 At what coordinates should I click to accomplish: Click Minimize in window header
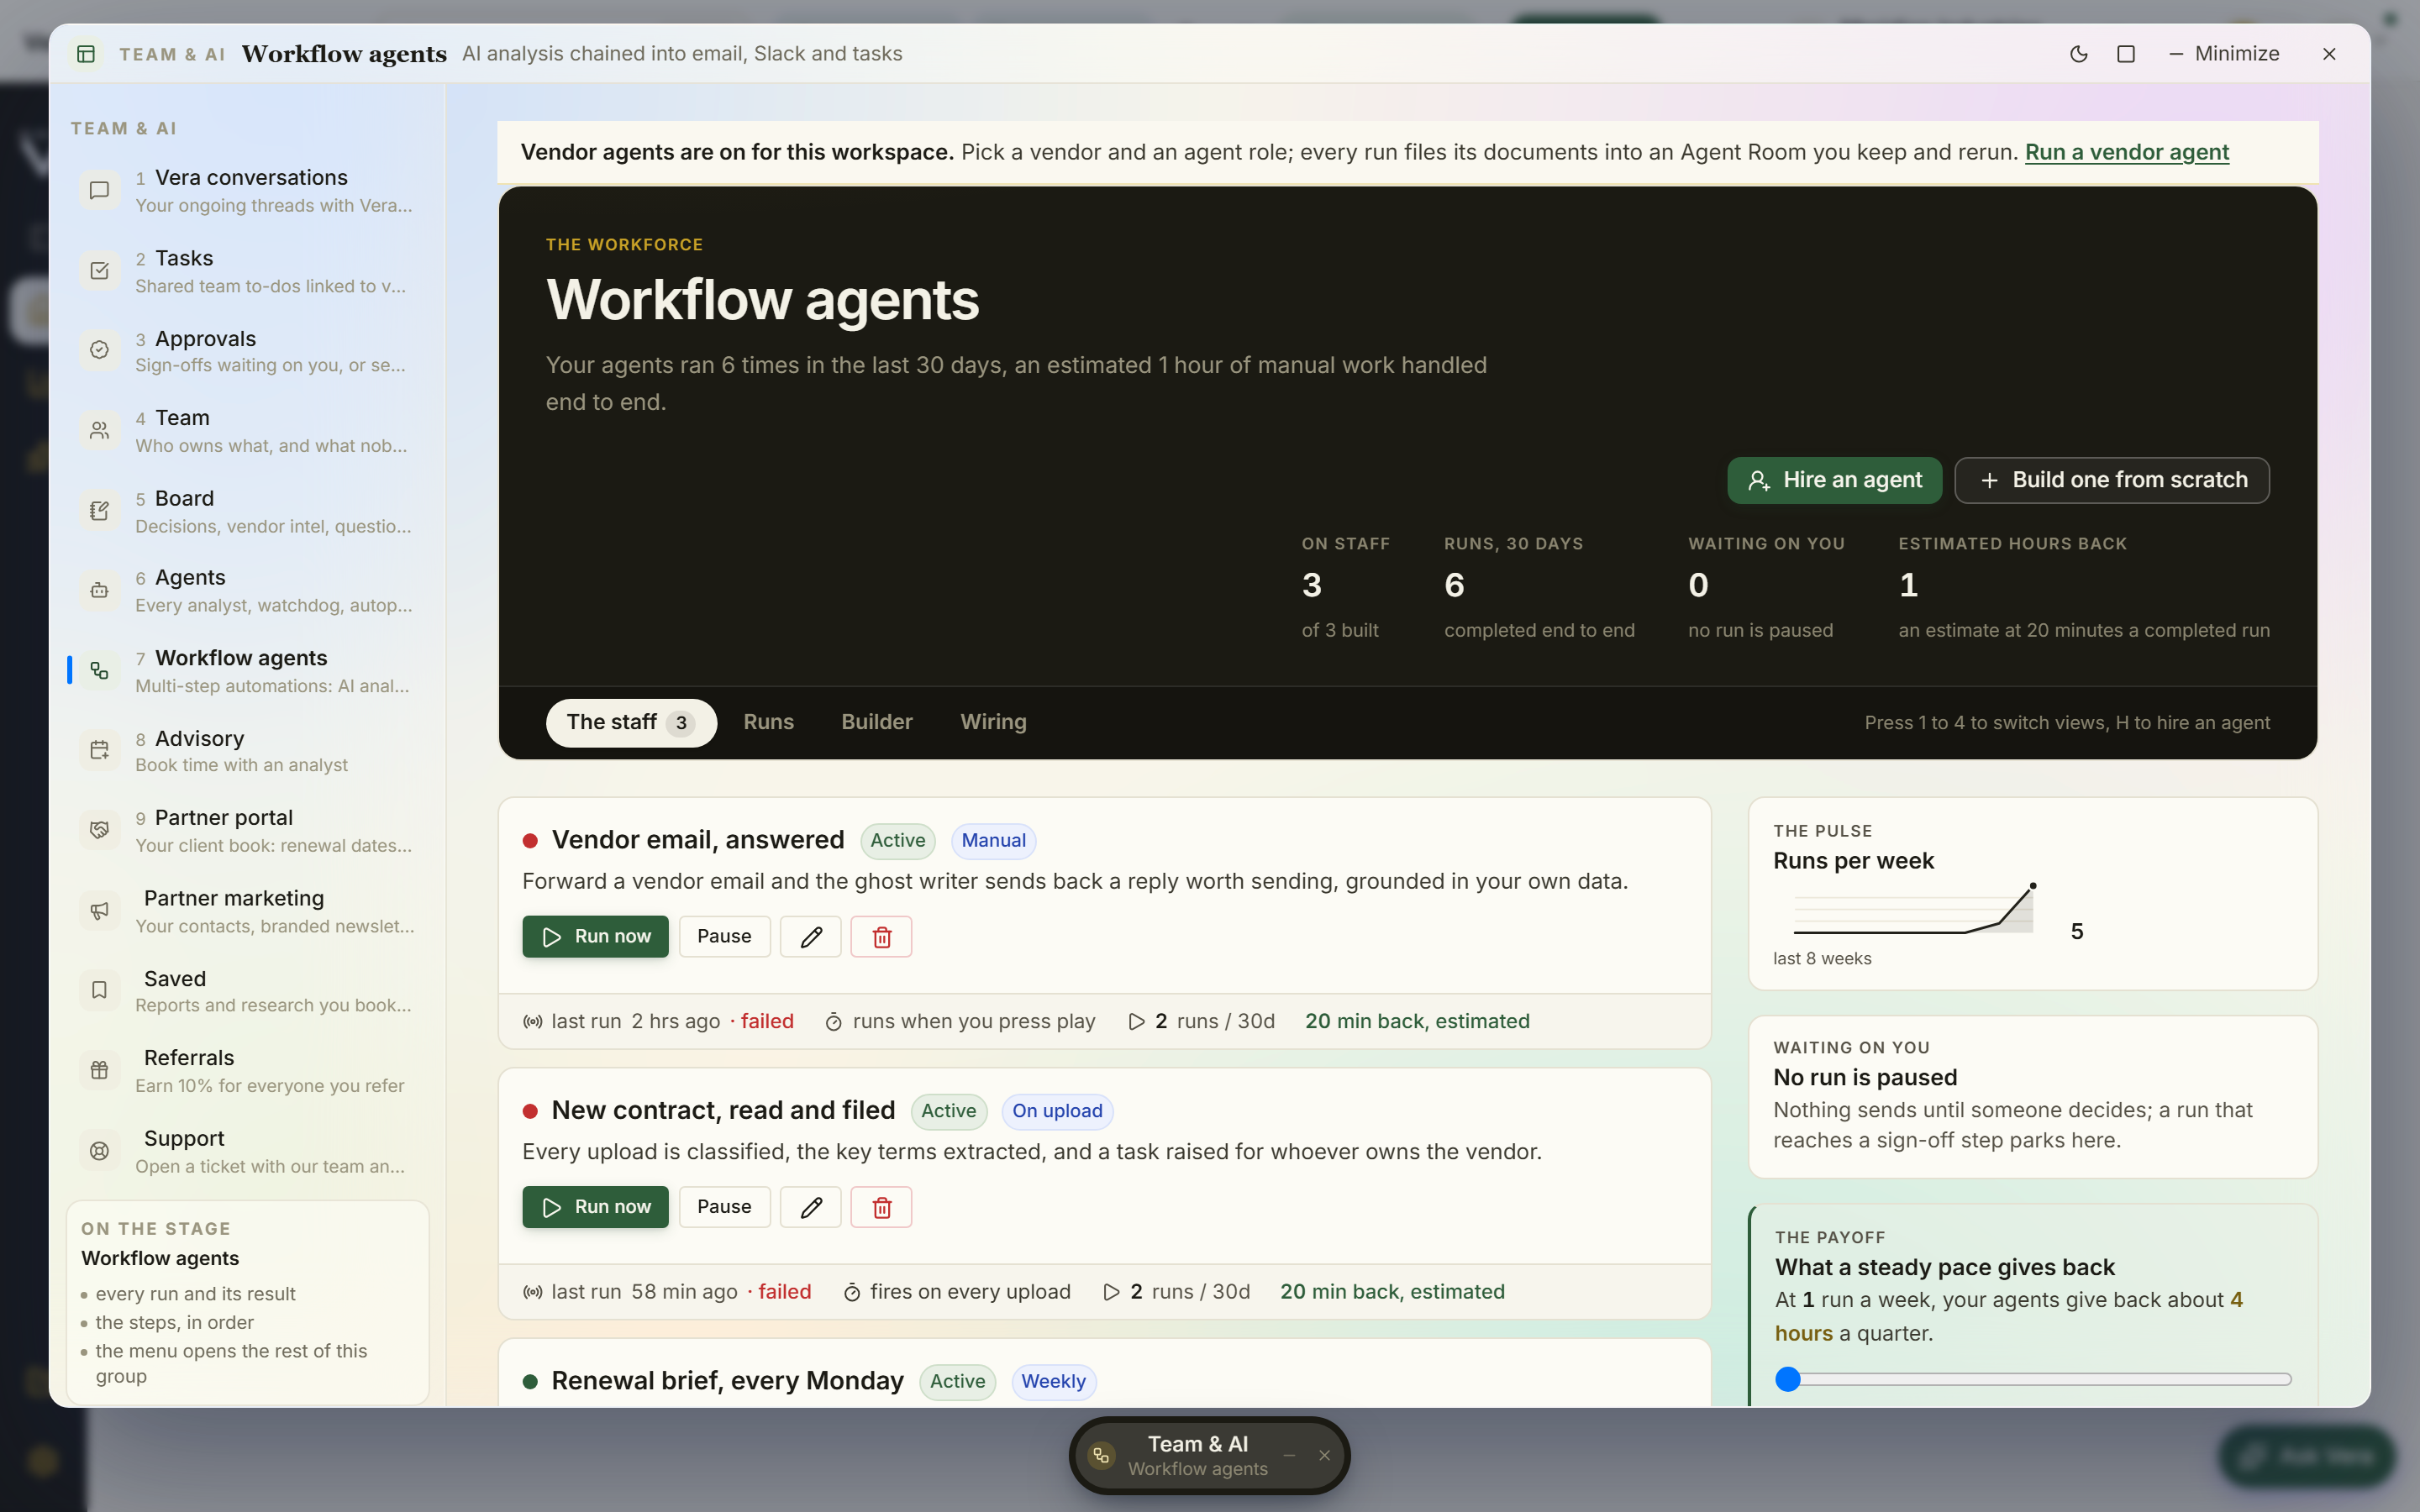[2224, 54]
